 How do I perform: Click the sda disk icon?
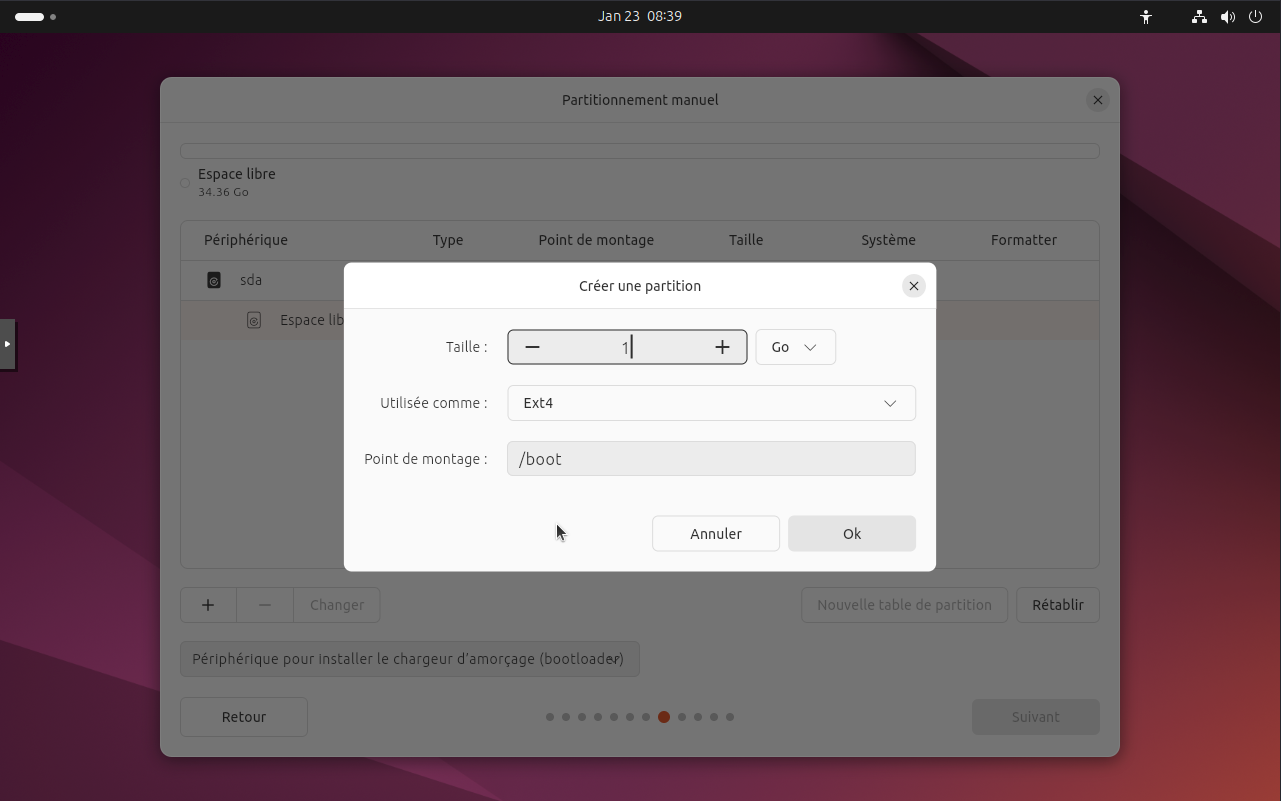[214, 281]
